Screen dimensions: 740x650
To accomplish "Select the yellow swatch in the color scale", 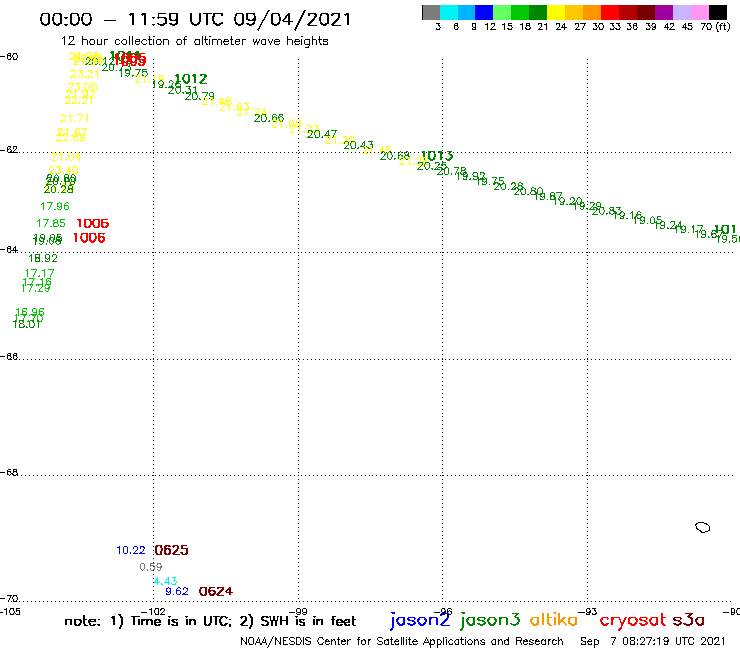I will click(x=556, y=13).
